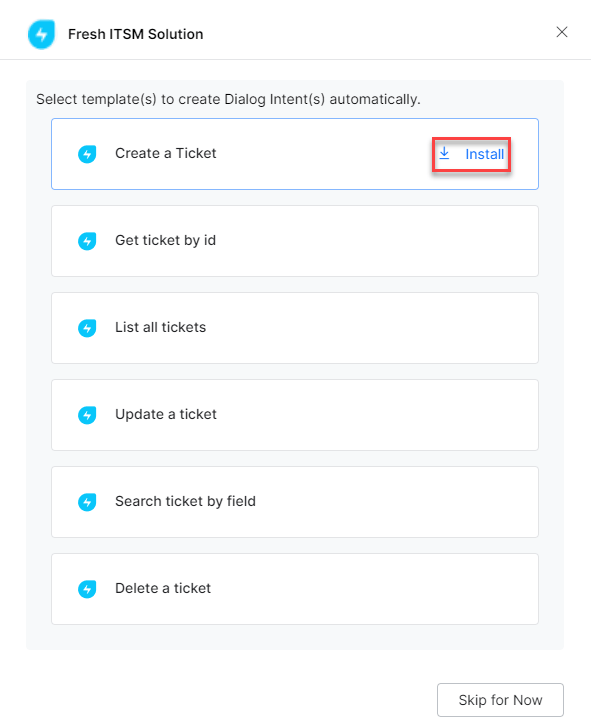This screenshot has height=724, width=591.
Task: Click the Select template(s) instruction text
Action: click(228, 99)
